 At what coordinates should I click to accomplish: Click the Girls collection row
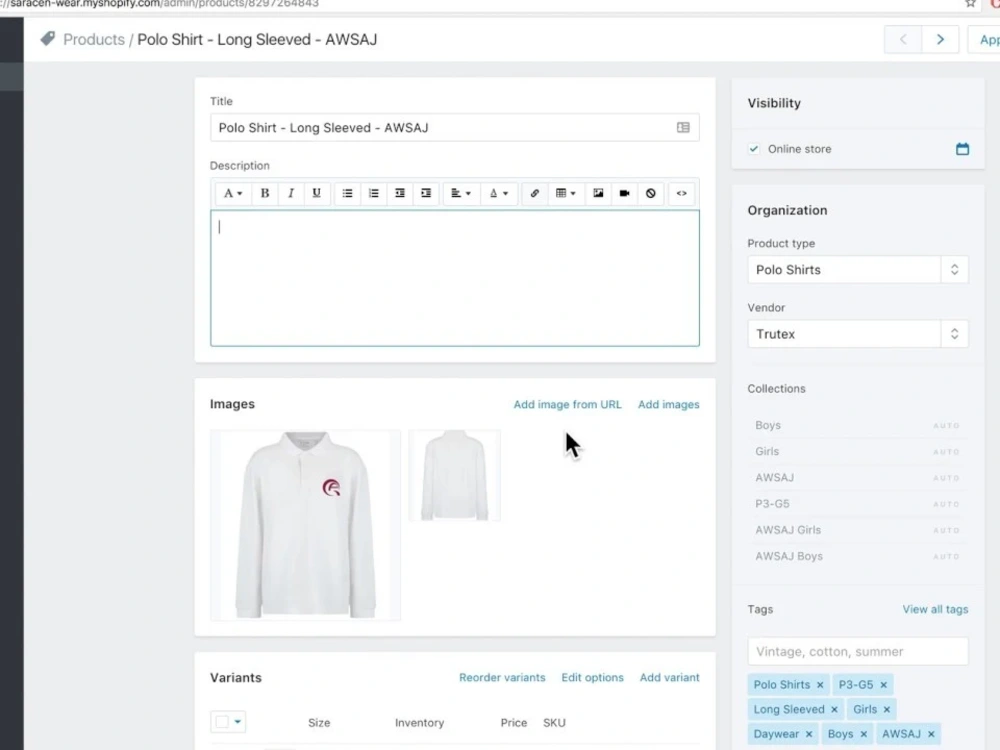858,452
